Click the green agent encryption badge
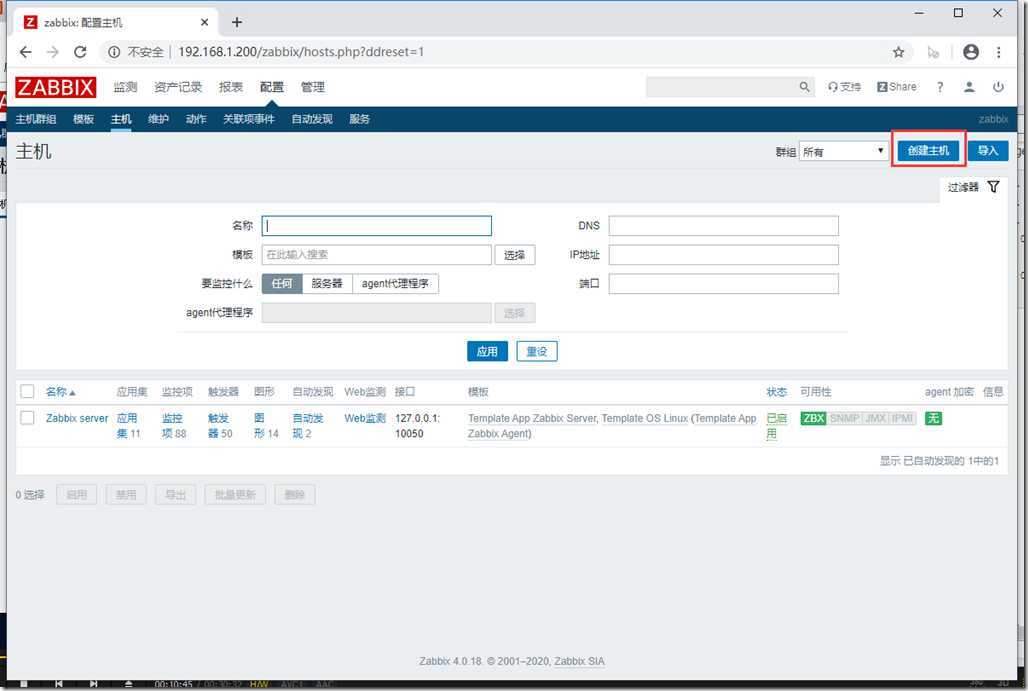 933,418
